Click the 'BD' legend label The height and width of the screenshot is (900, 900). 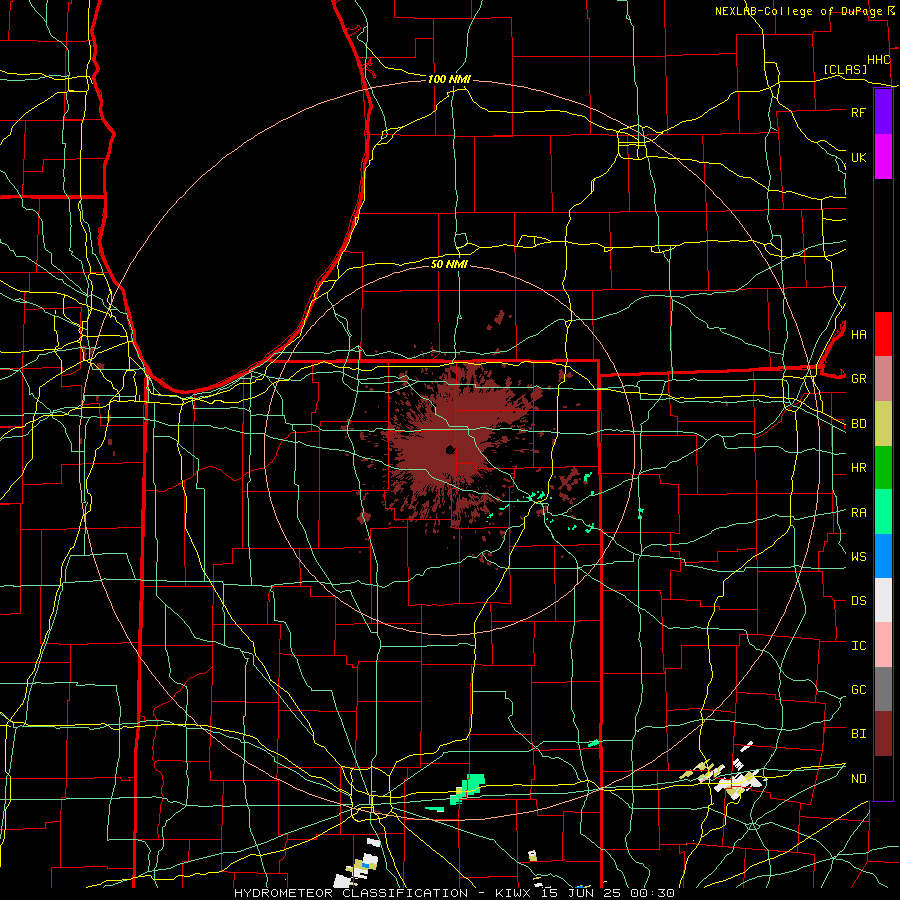[x=858, y=424]
